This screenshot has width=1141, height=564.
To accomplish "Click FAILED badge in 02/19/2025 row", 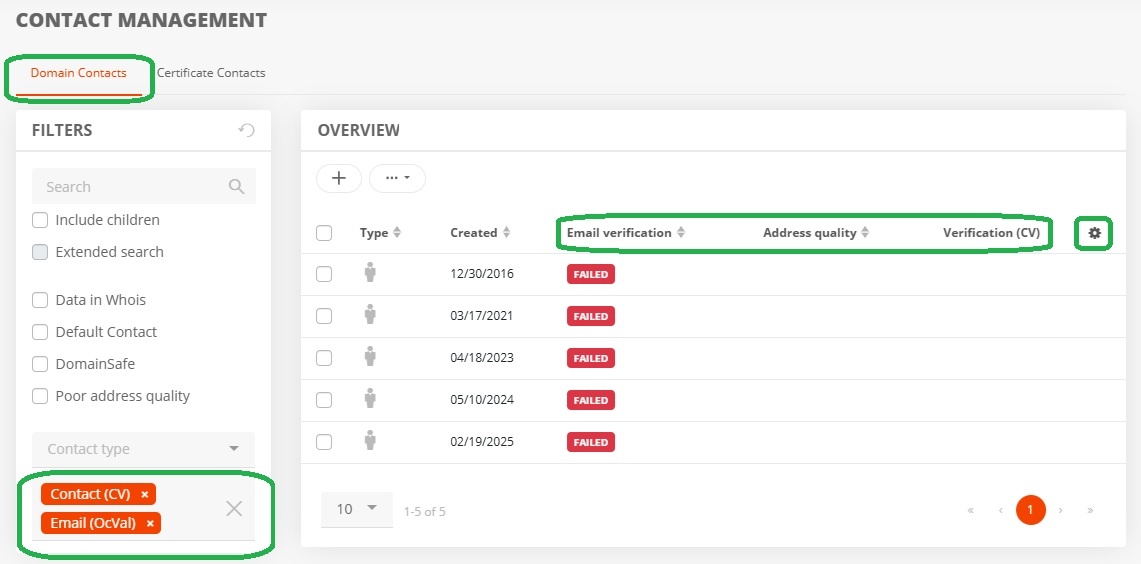I will click(591, 442).
